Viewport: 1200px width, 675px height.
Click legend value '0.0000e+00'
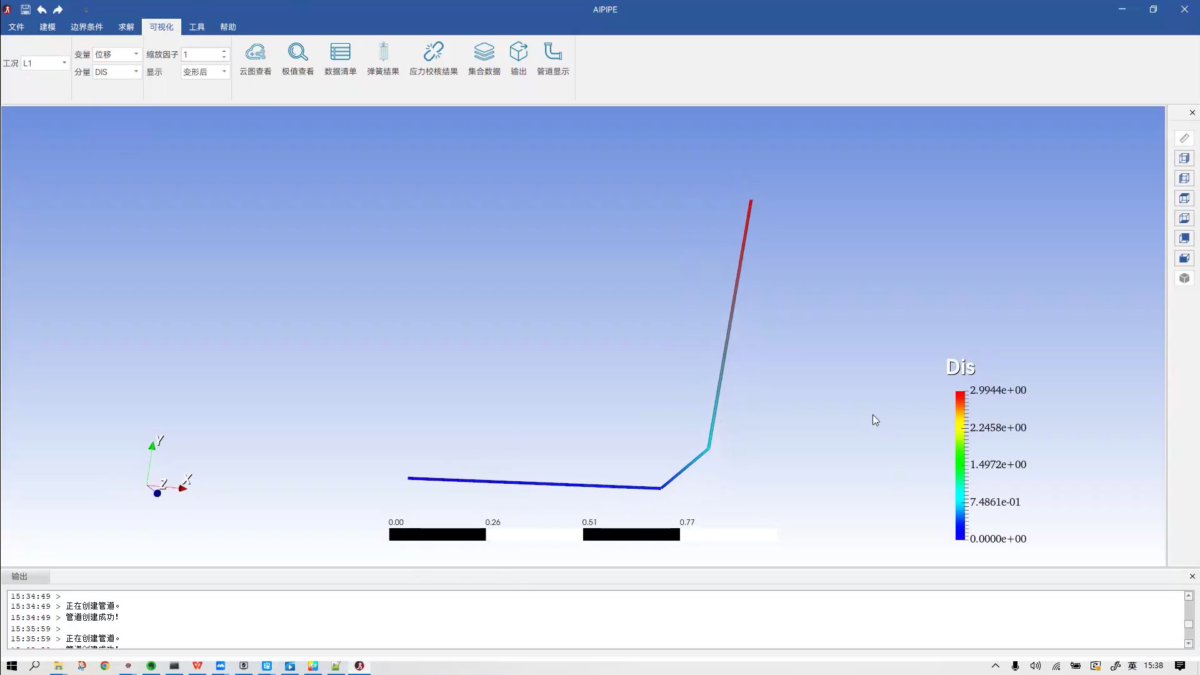pos(998,539)
